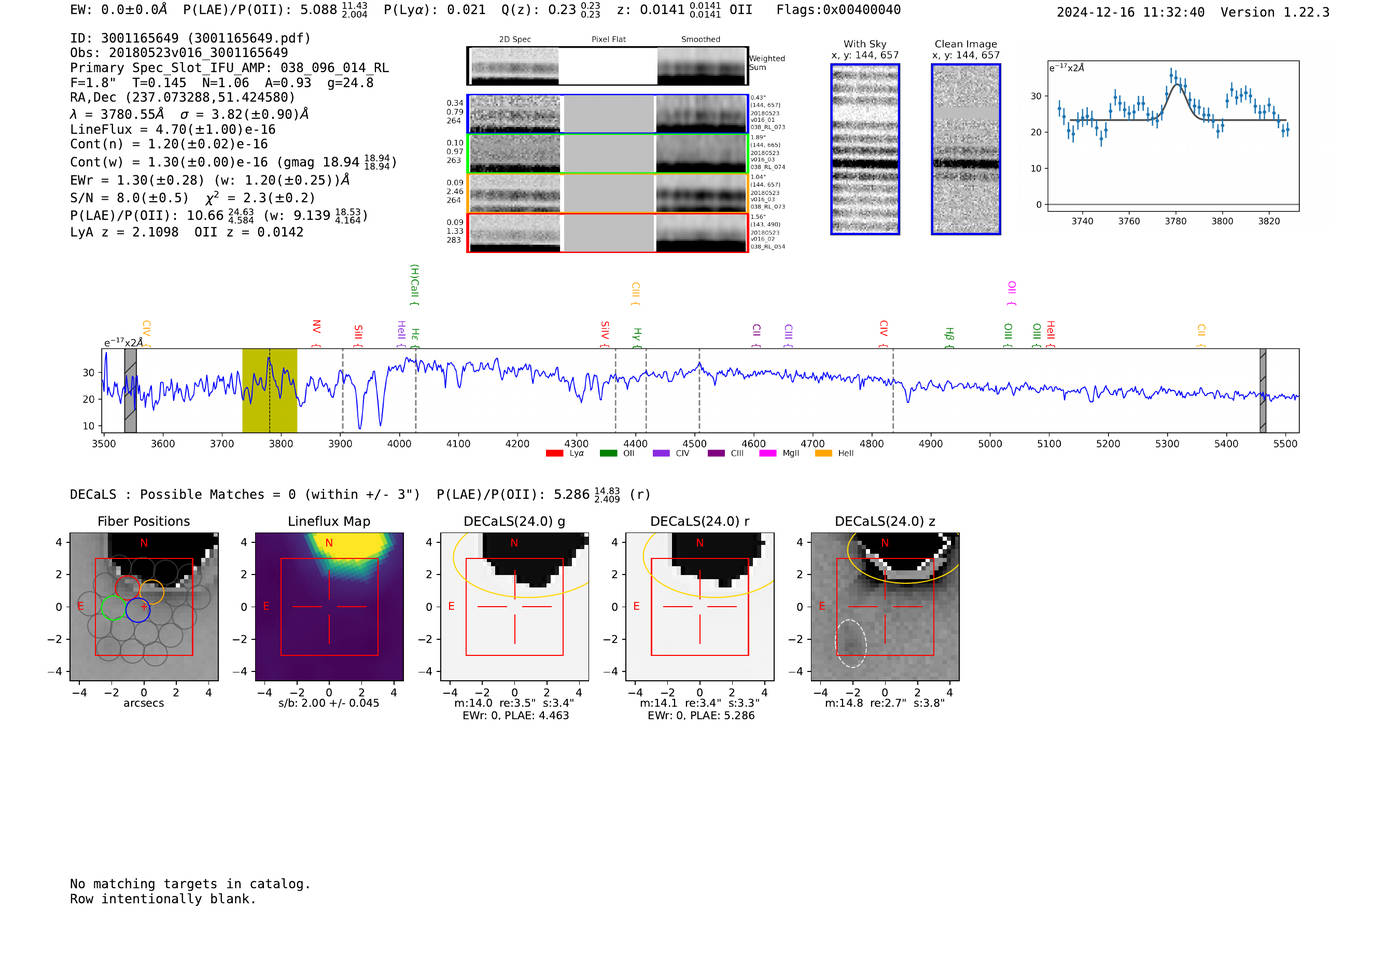The height and width of the screenshot is (953, 1400).
Task: Click the green OII legend swatch
Action: click(x=608, y=454)
